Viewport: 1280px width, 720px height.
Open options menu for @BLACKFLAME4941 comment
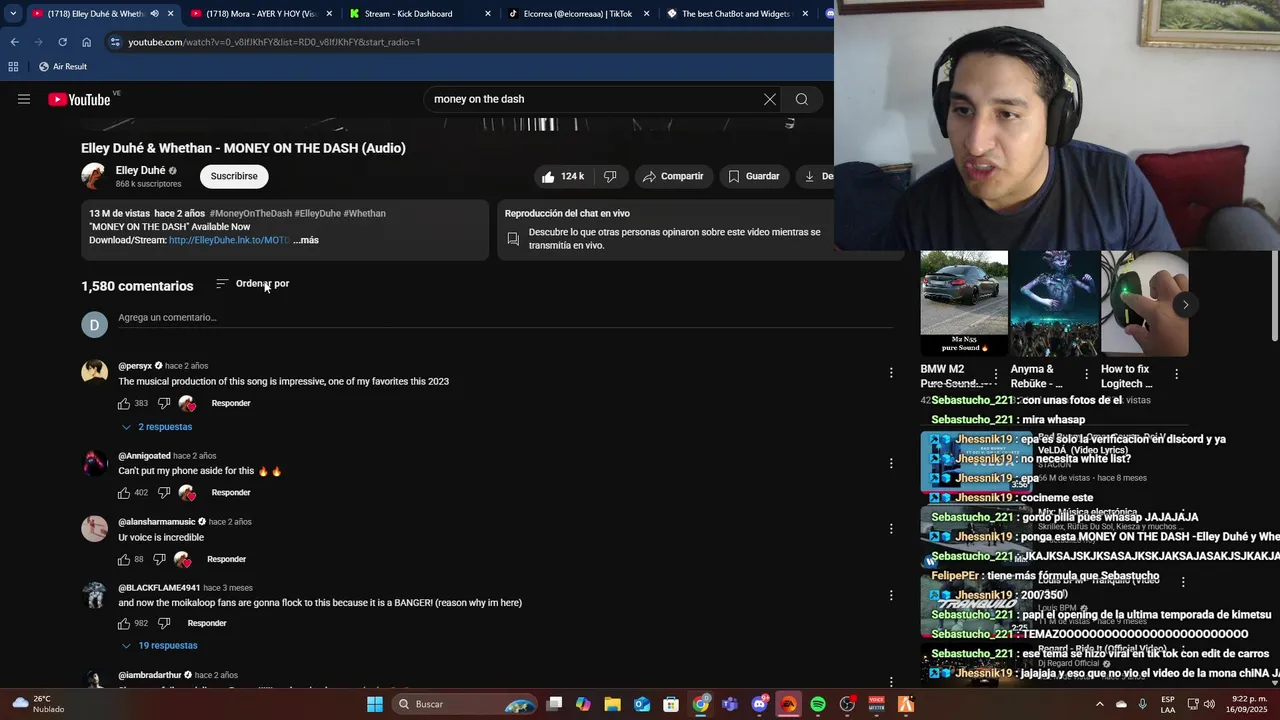pyautogui.click(x=891, y=595)
